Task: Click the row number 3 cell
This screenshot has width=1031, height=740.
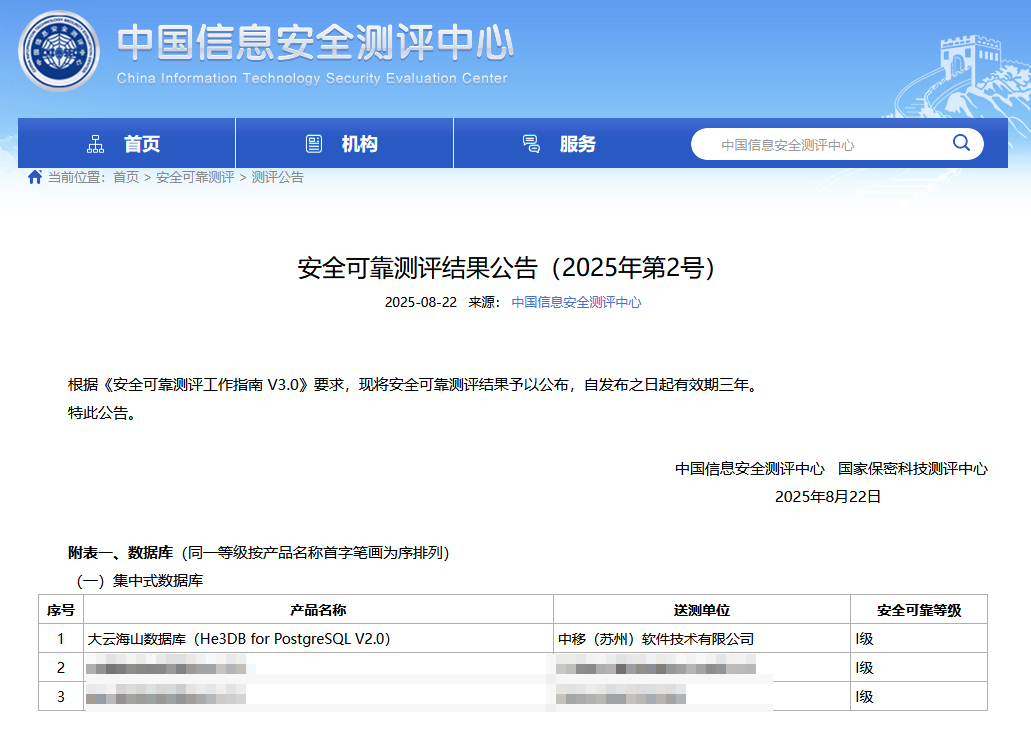Action: coord(60,697)
